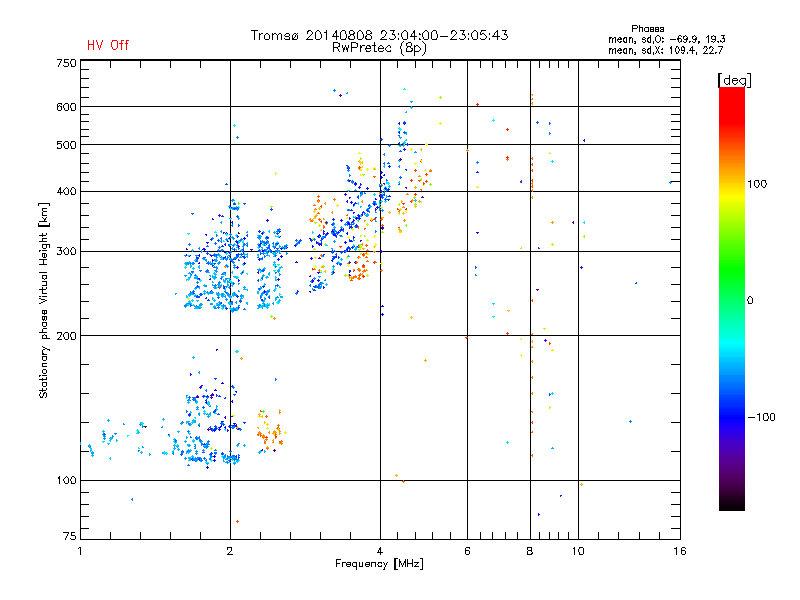This screenshot has width=800, height=600.
Task: Click the plot title 'Tromsø 20140808 23:04:00-23:05:43'
Action: 379,35
